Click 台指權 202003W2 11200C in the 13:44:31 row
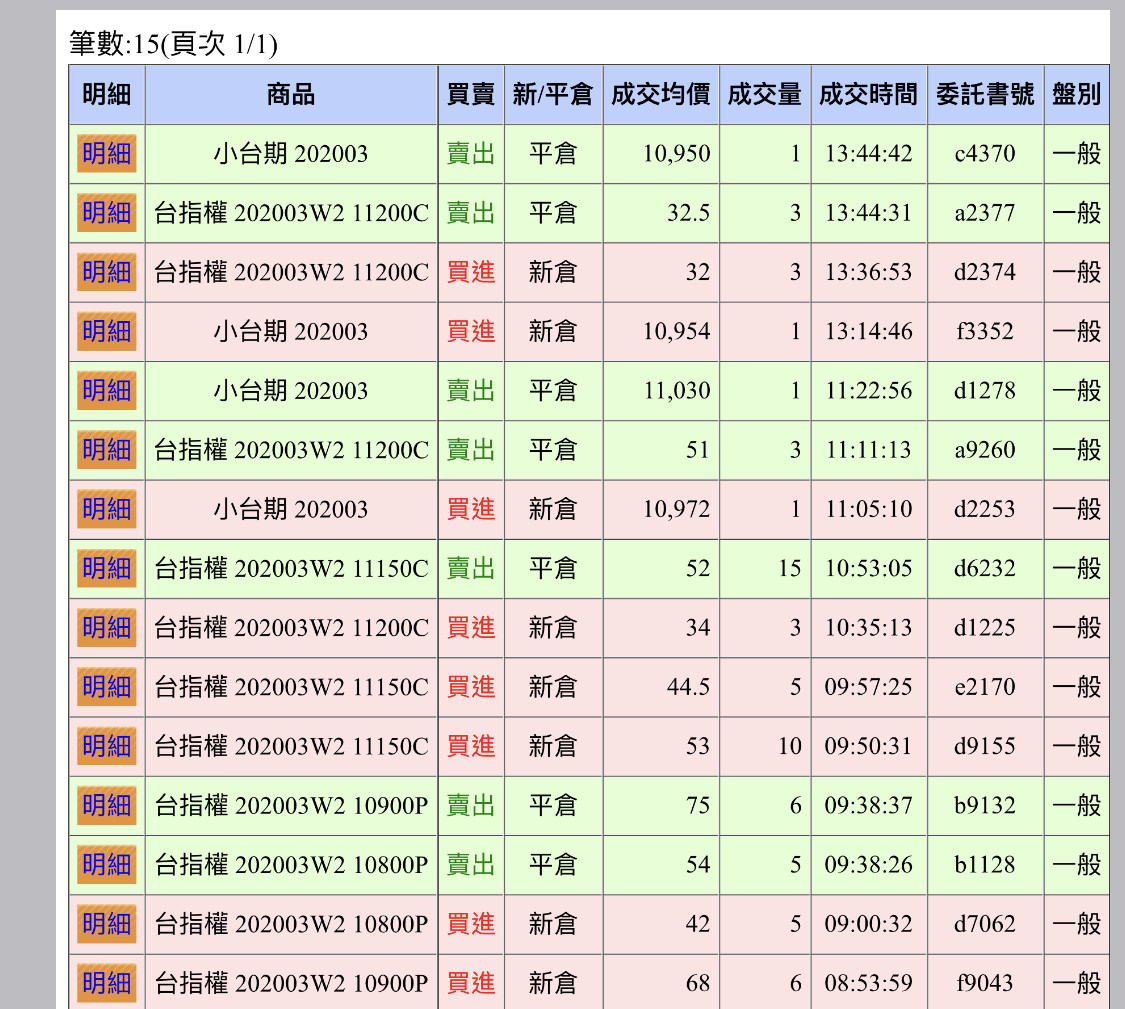Viewport: 1125px width, 1009px height. [x=291, y=213]
